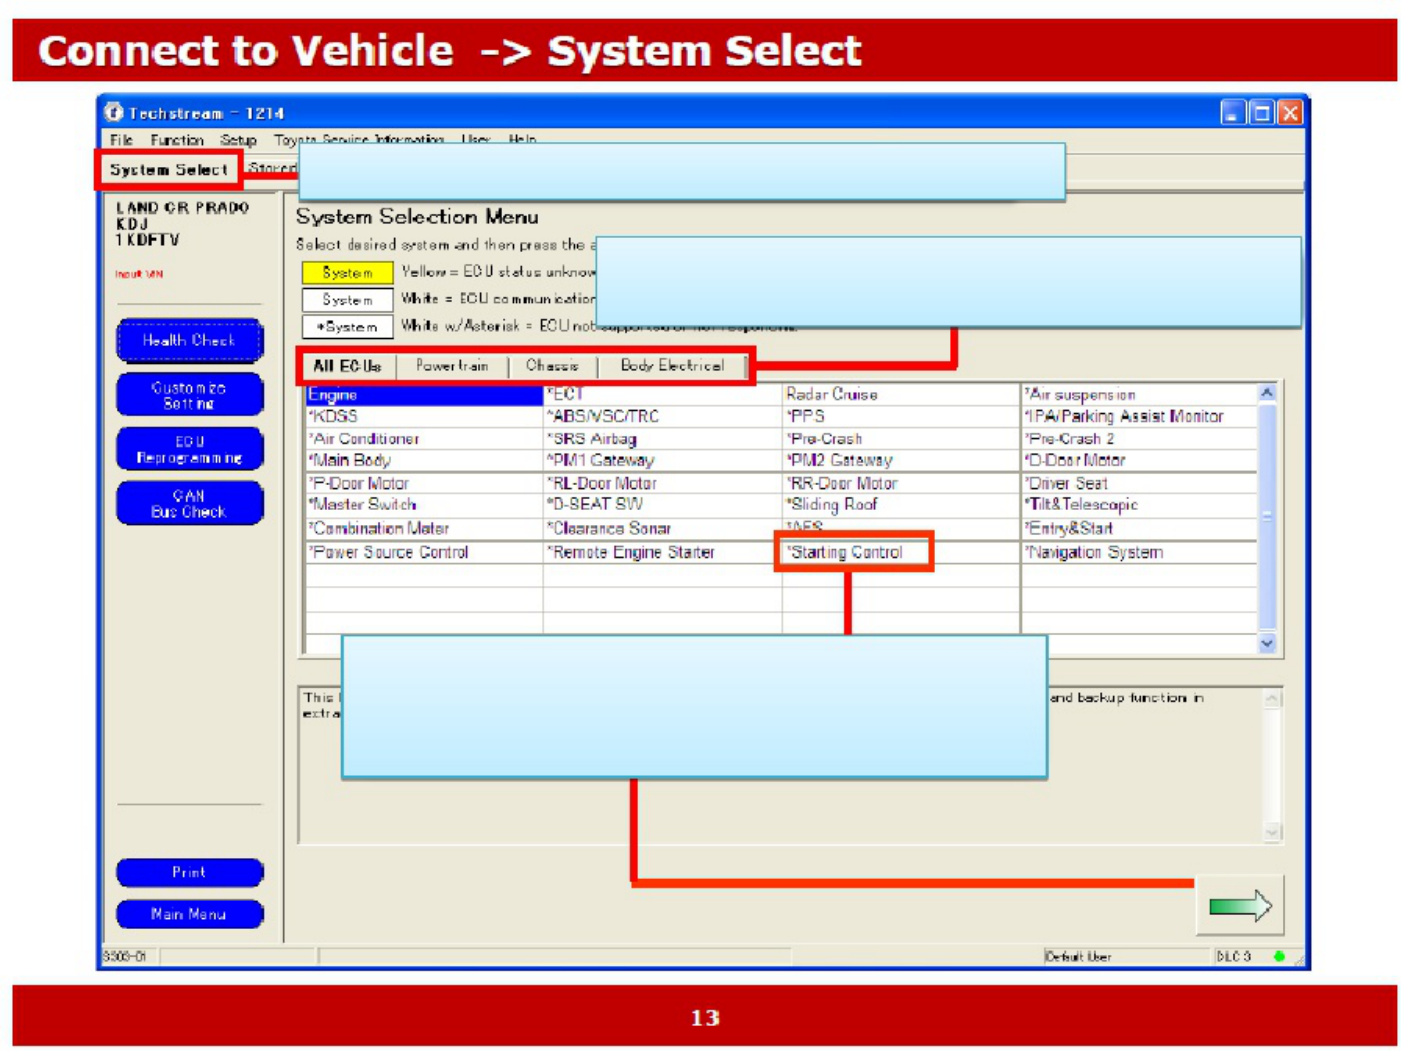Click system list scroll up arrow
This screenshot has height=1060, width=1413.
(x=1267, y=393)
